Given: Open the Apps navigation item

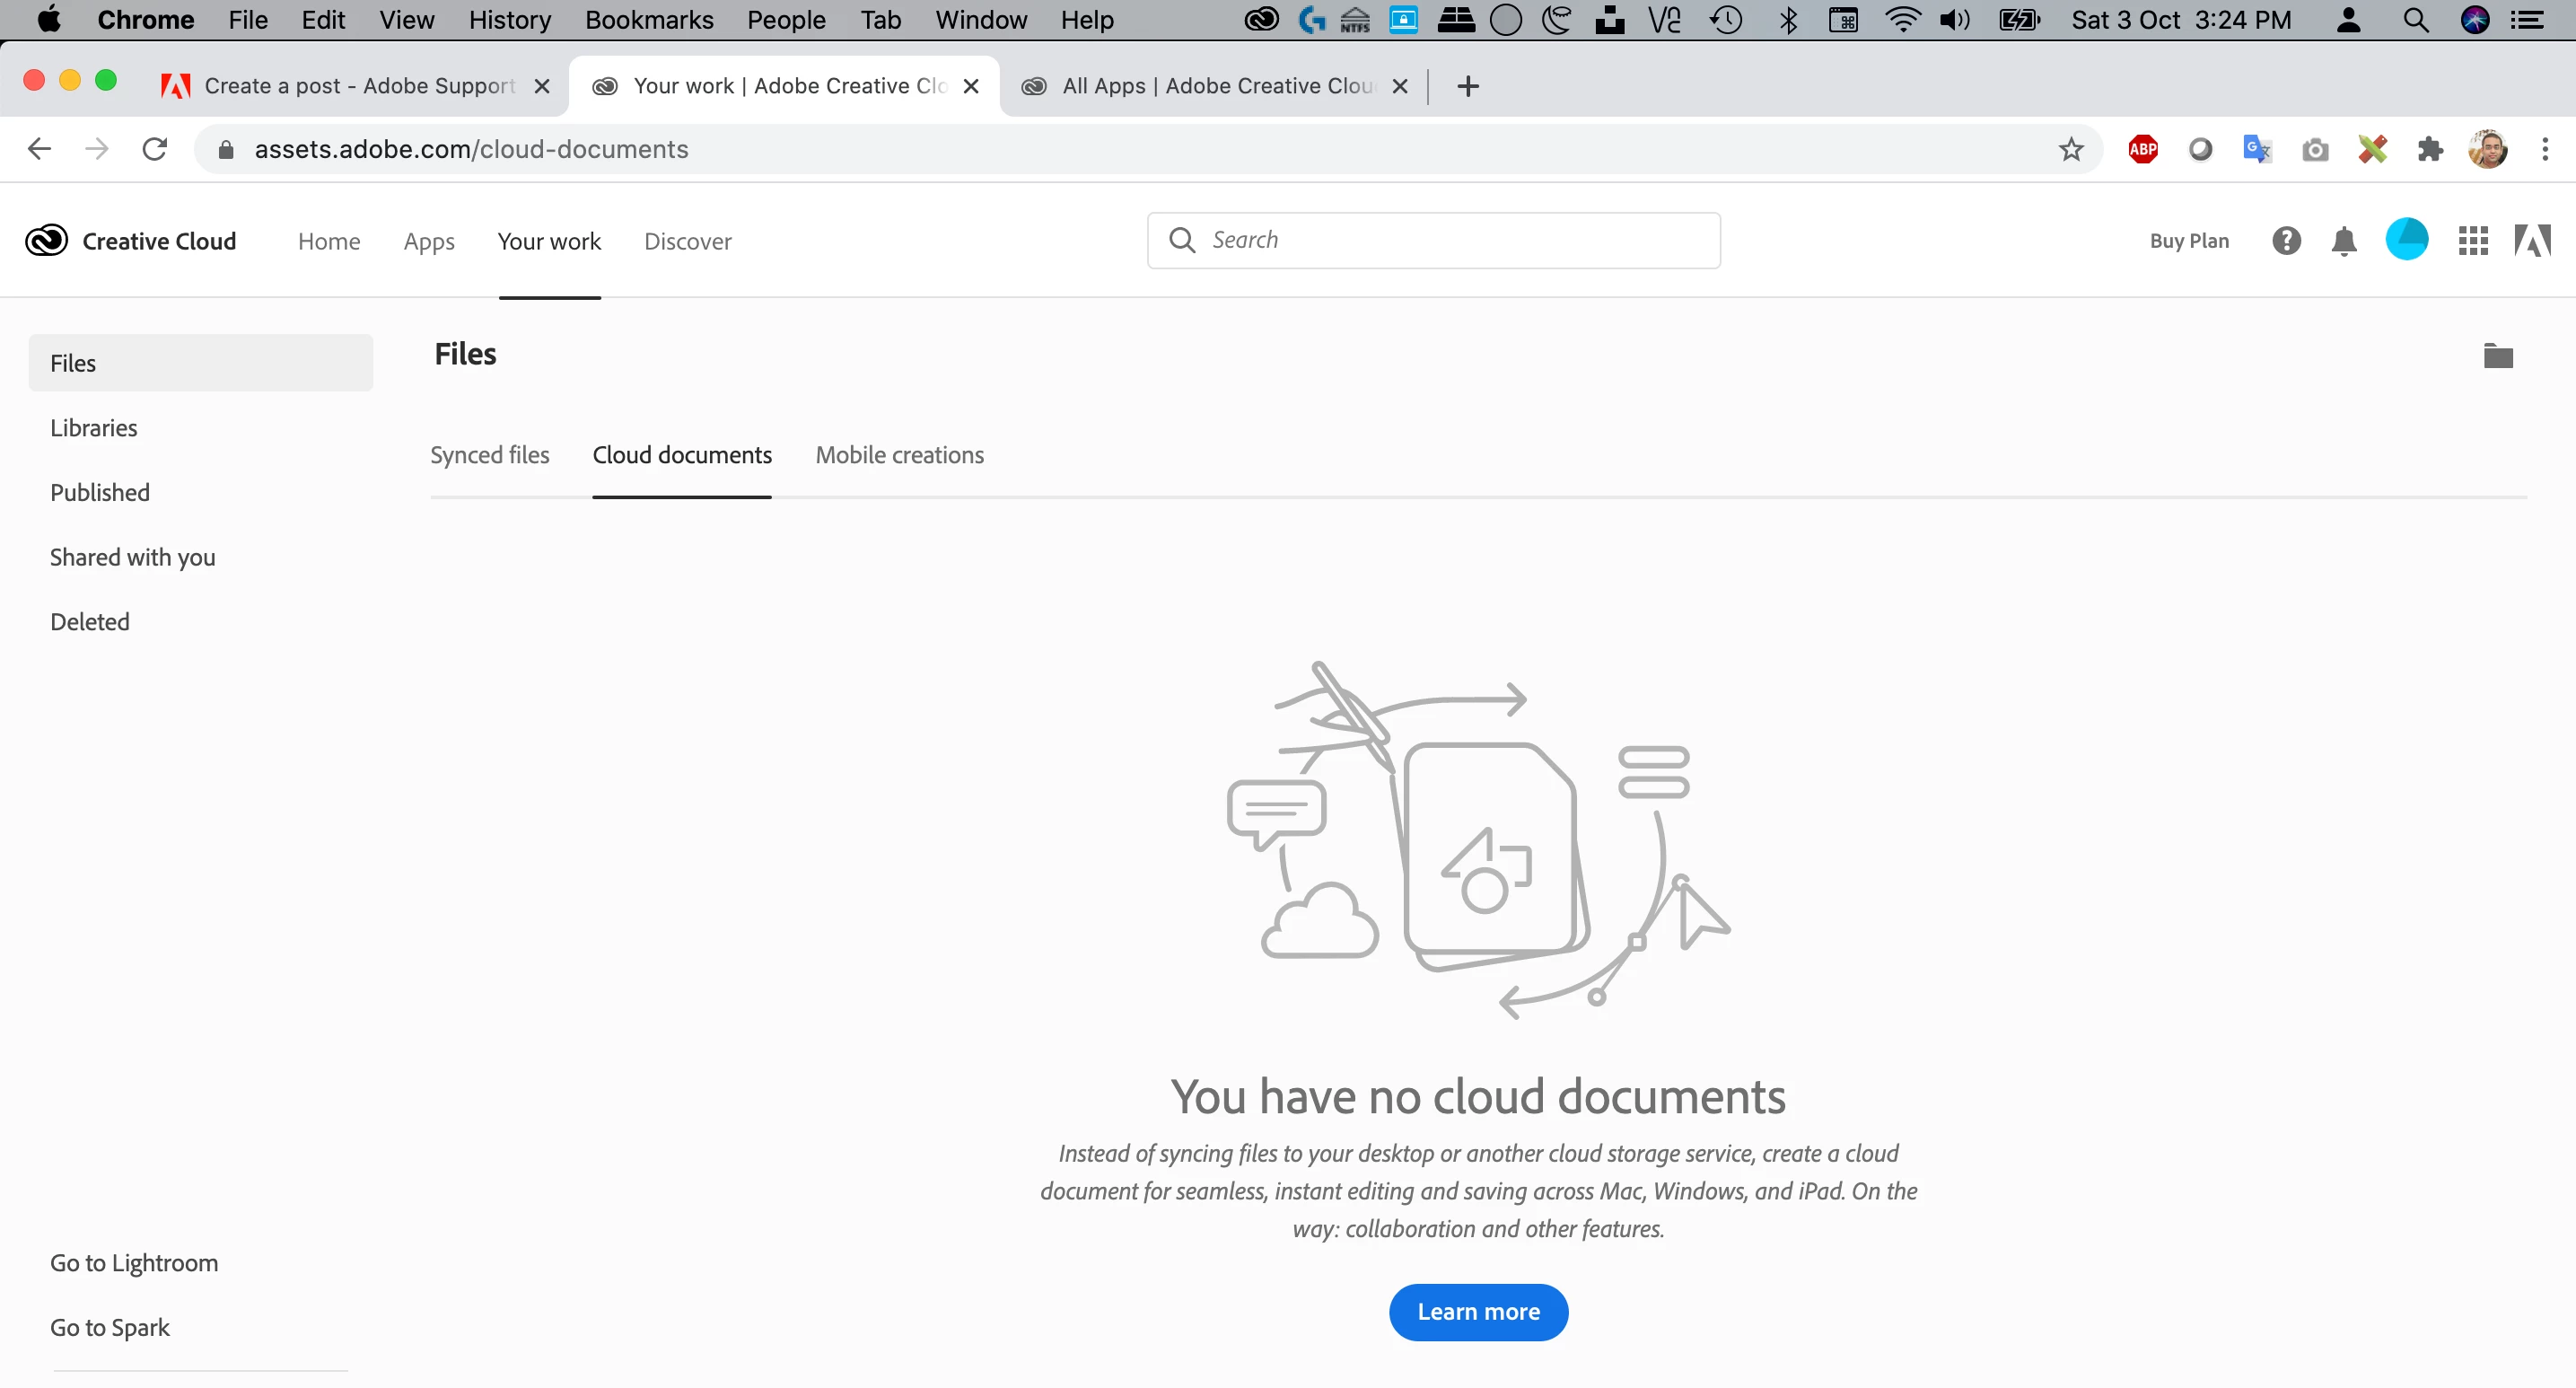Looking at the screenshot, I should pyautogui.click(x=429, y=242).
